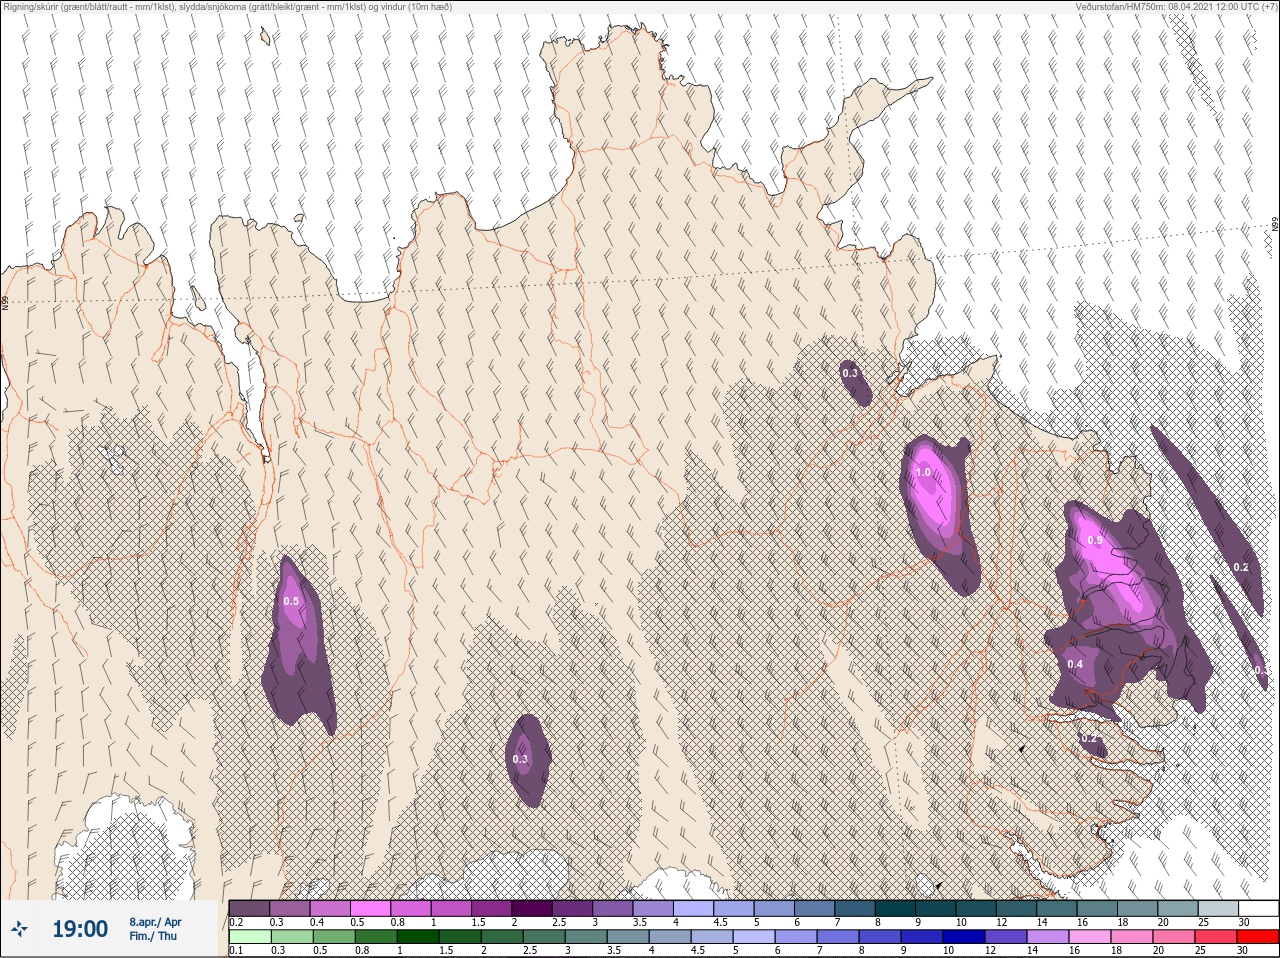1280x958 pixels.
Task: Click the darkest purple upper legend swatch at 2
Action: pyautogui.click(x=532, y=908)
